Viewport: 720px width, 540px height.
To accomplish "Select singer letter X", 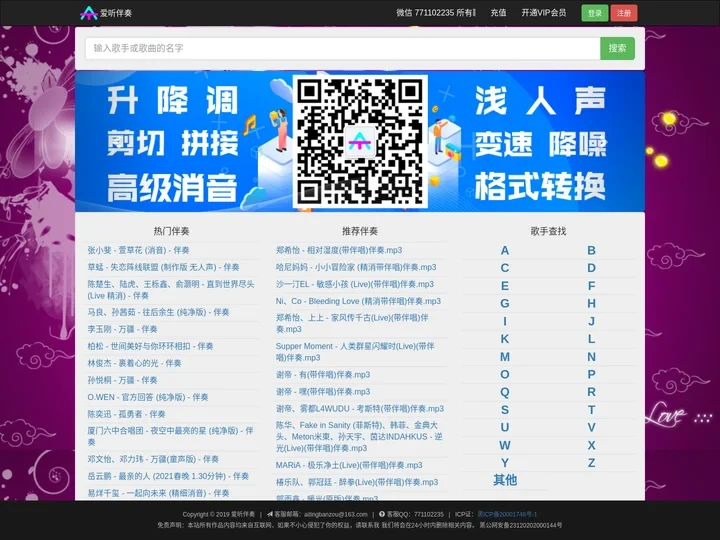I will 591,445.
